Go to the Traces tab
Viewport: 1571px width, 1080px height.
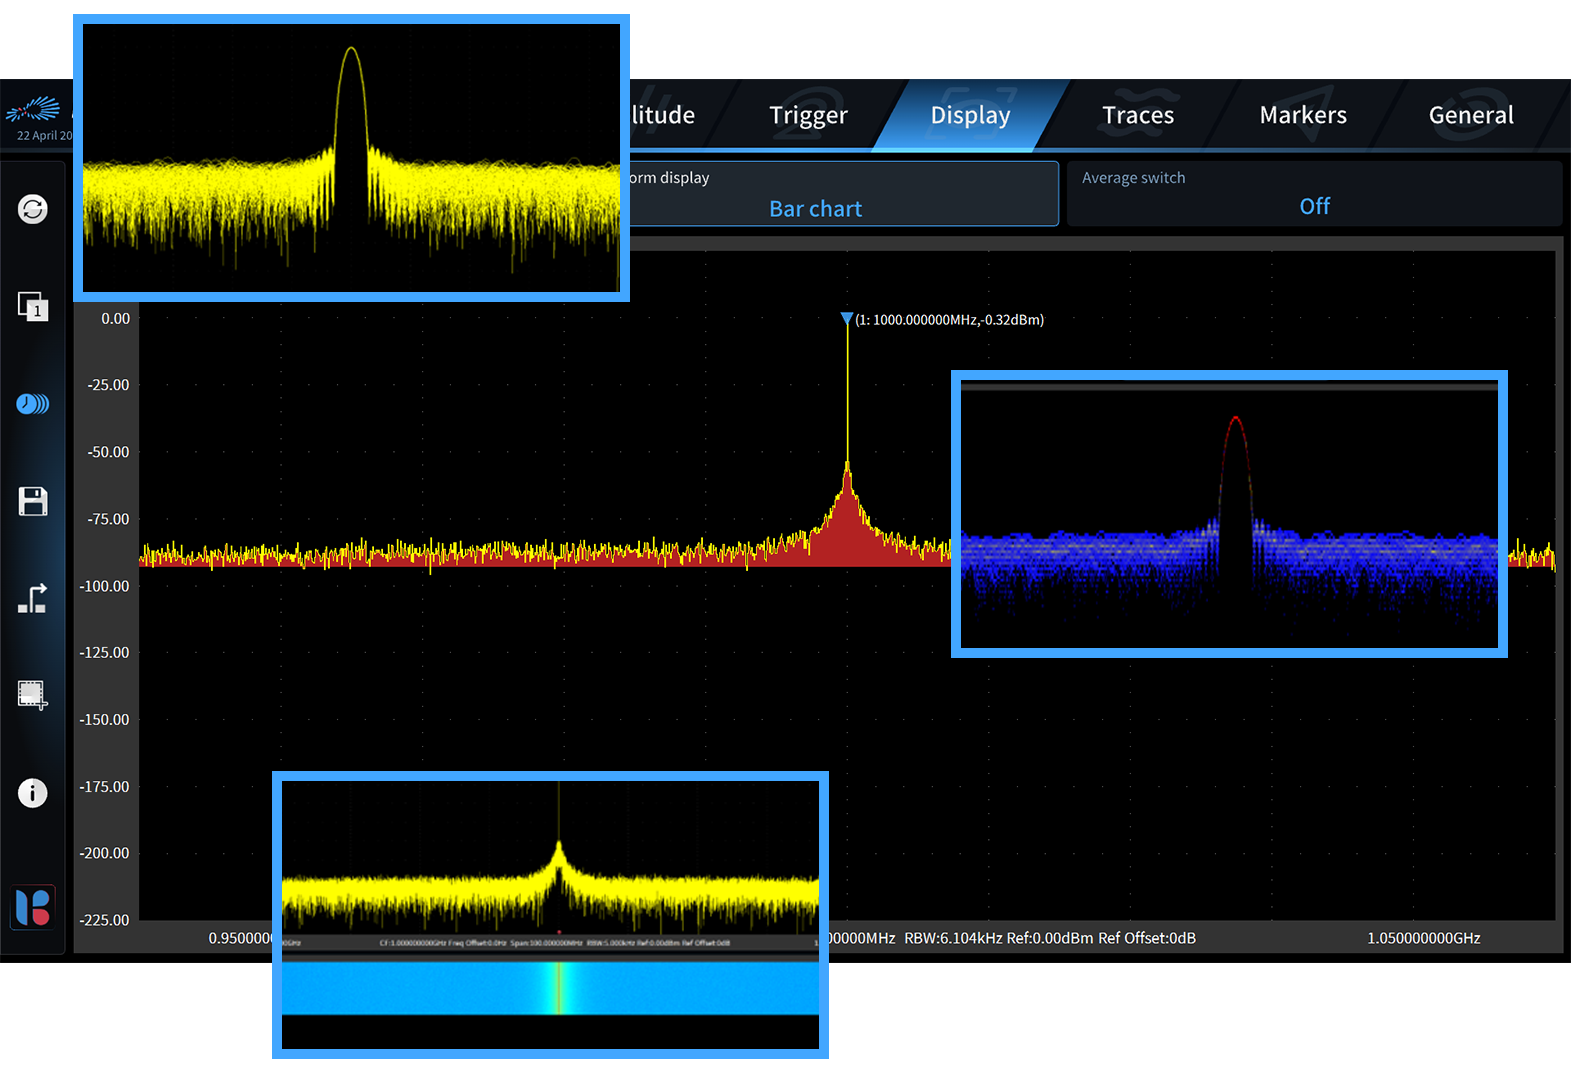(1138, 116)
